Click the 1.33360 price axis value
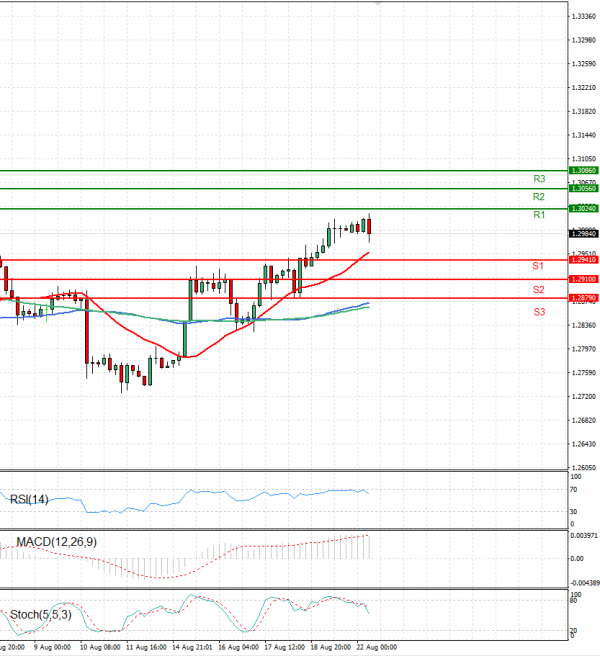This screenshot has width=600, height=656. tap(584, 16)
